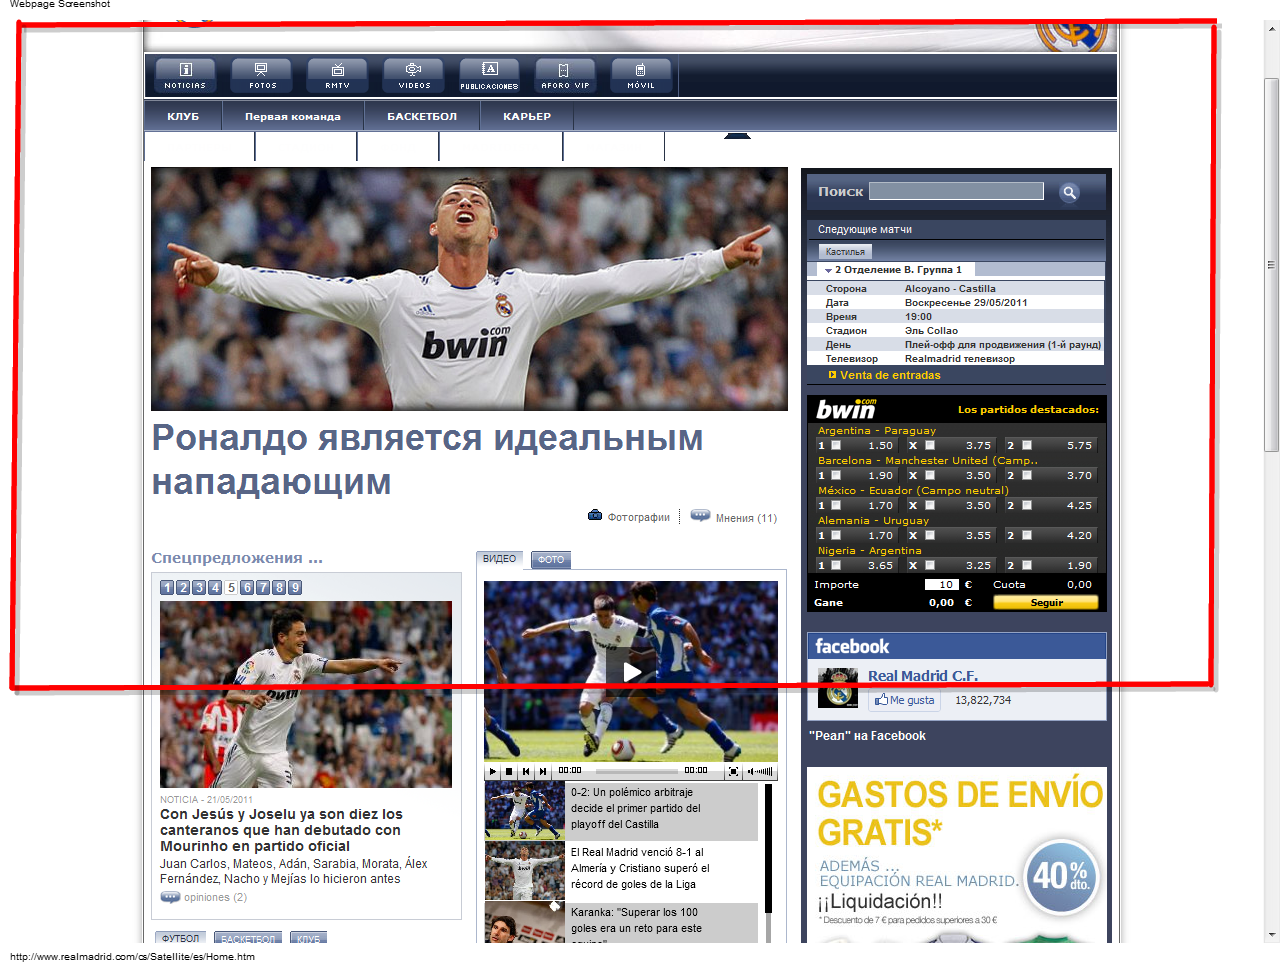Open headline 'Роналдо является идеальным нападающим'
1280x963 pixels.
428,459
